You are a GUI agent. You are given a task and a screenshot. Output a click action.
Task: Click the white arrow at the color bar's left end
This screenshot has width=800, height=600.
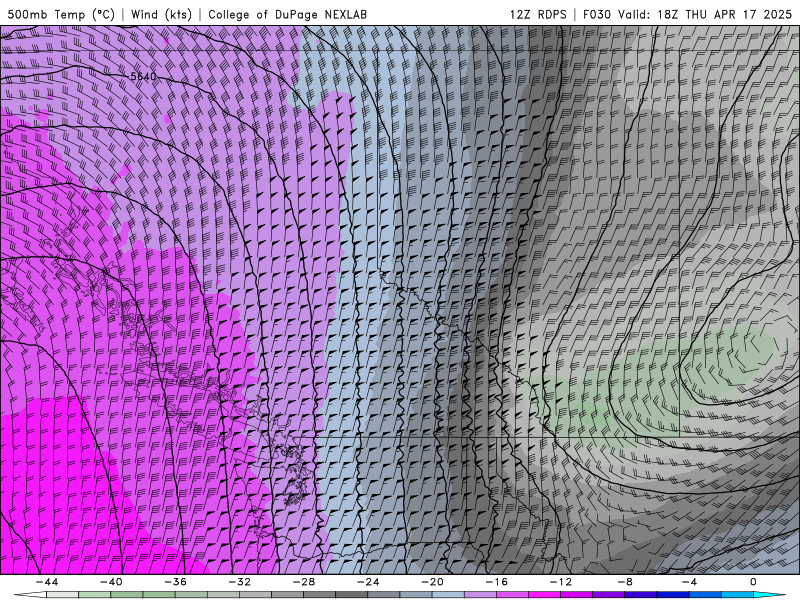click(x=30, y=595)
